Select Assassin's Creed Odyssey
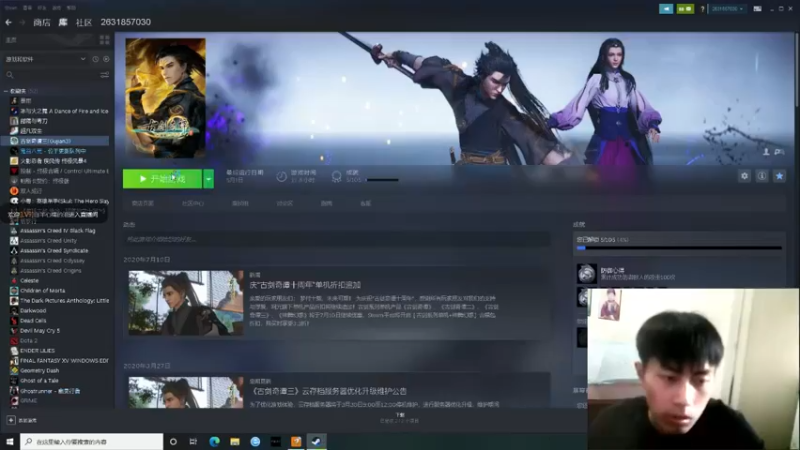The height and width of the screenshot is (450, 800). [x=52, y=261]
